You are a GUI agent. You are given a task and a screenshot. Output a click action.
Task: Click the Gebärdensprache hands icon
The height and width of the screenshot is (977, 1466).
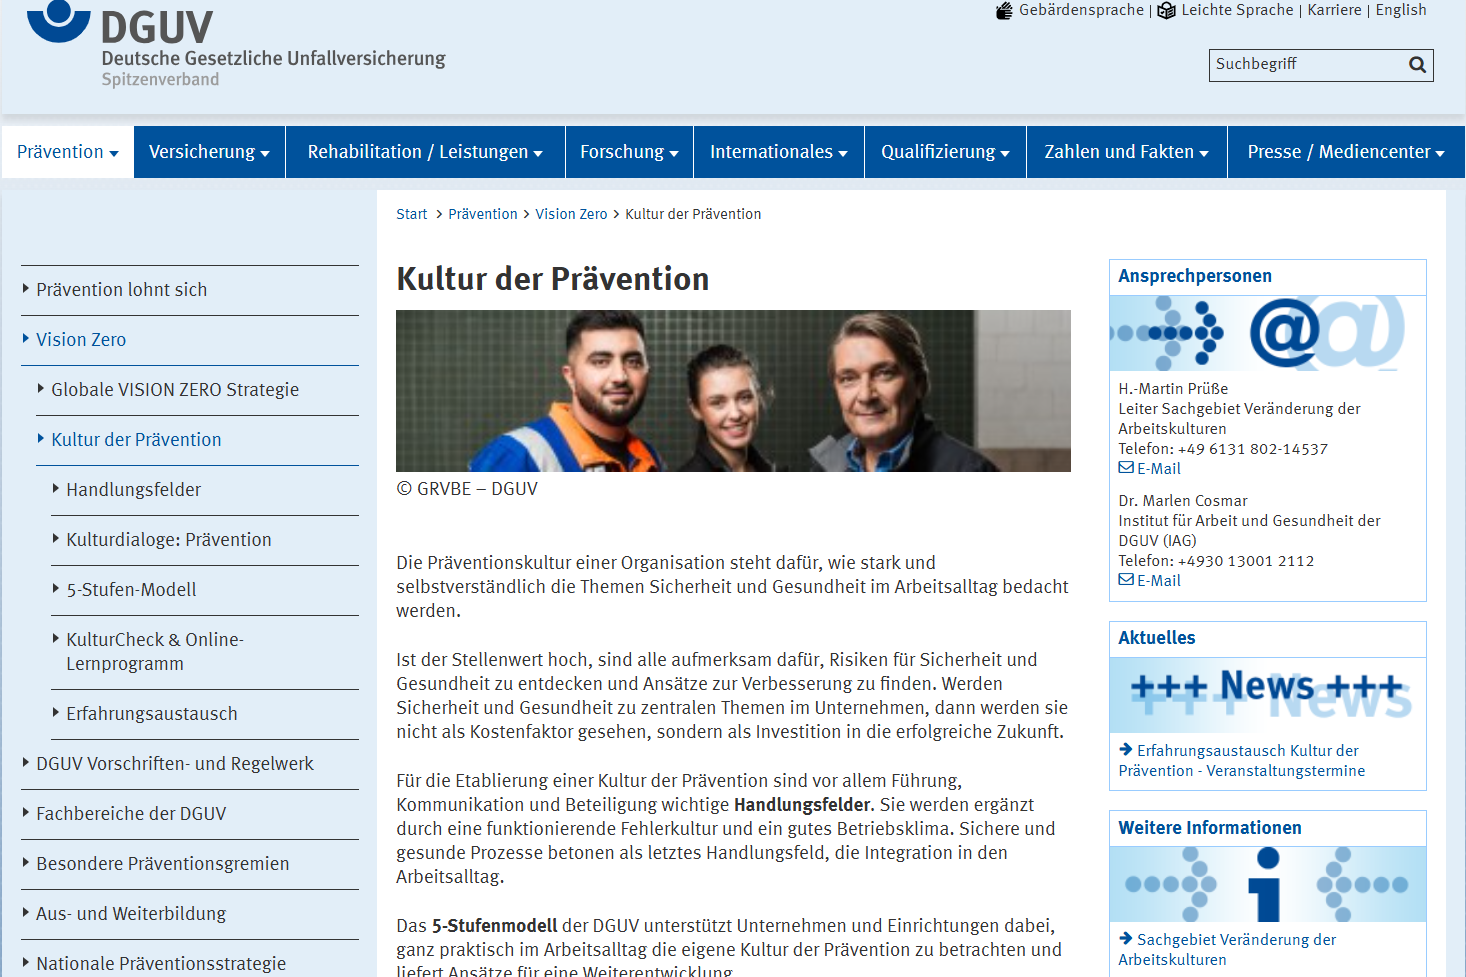tap(1004, 11)
